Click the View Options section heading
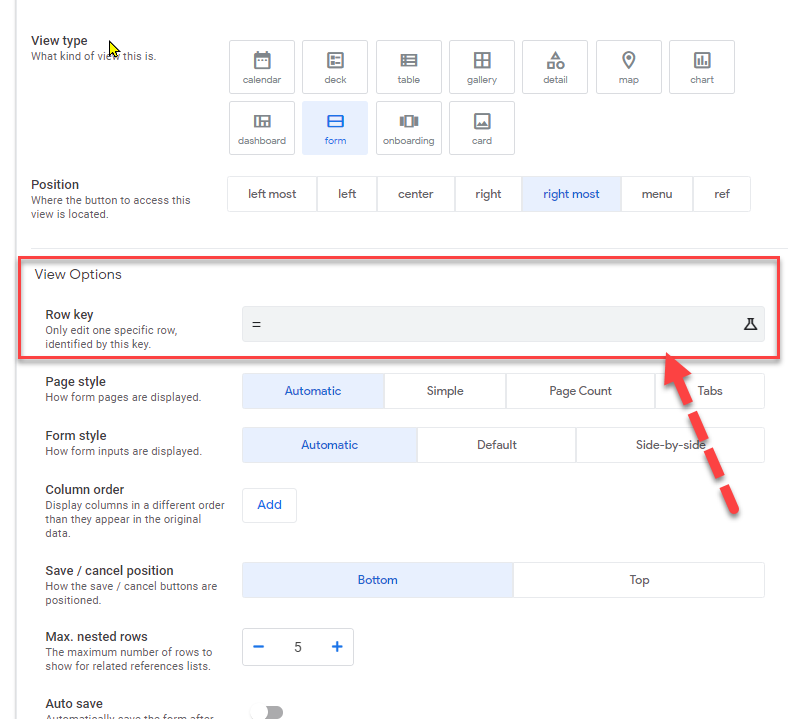The image size is (788, 719). (78, 274)
